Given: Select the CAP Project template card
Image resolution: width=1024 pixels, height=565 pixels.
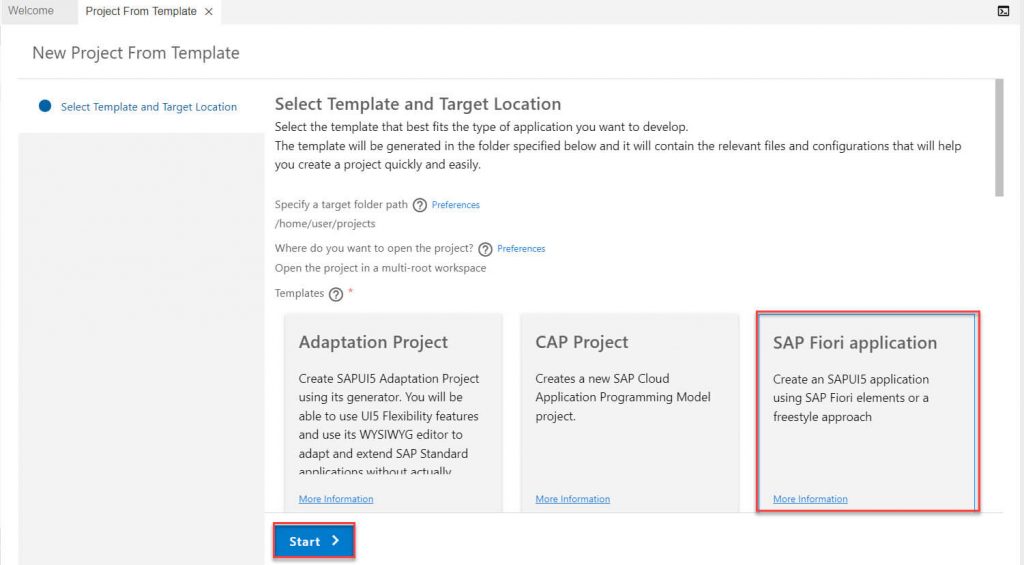Looking at the screenshot, I should (630, 413).
